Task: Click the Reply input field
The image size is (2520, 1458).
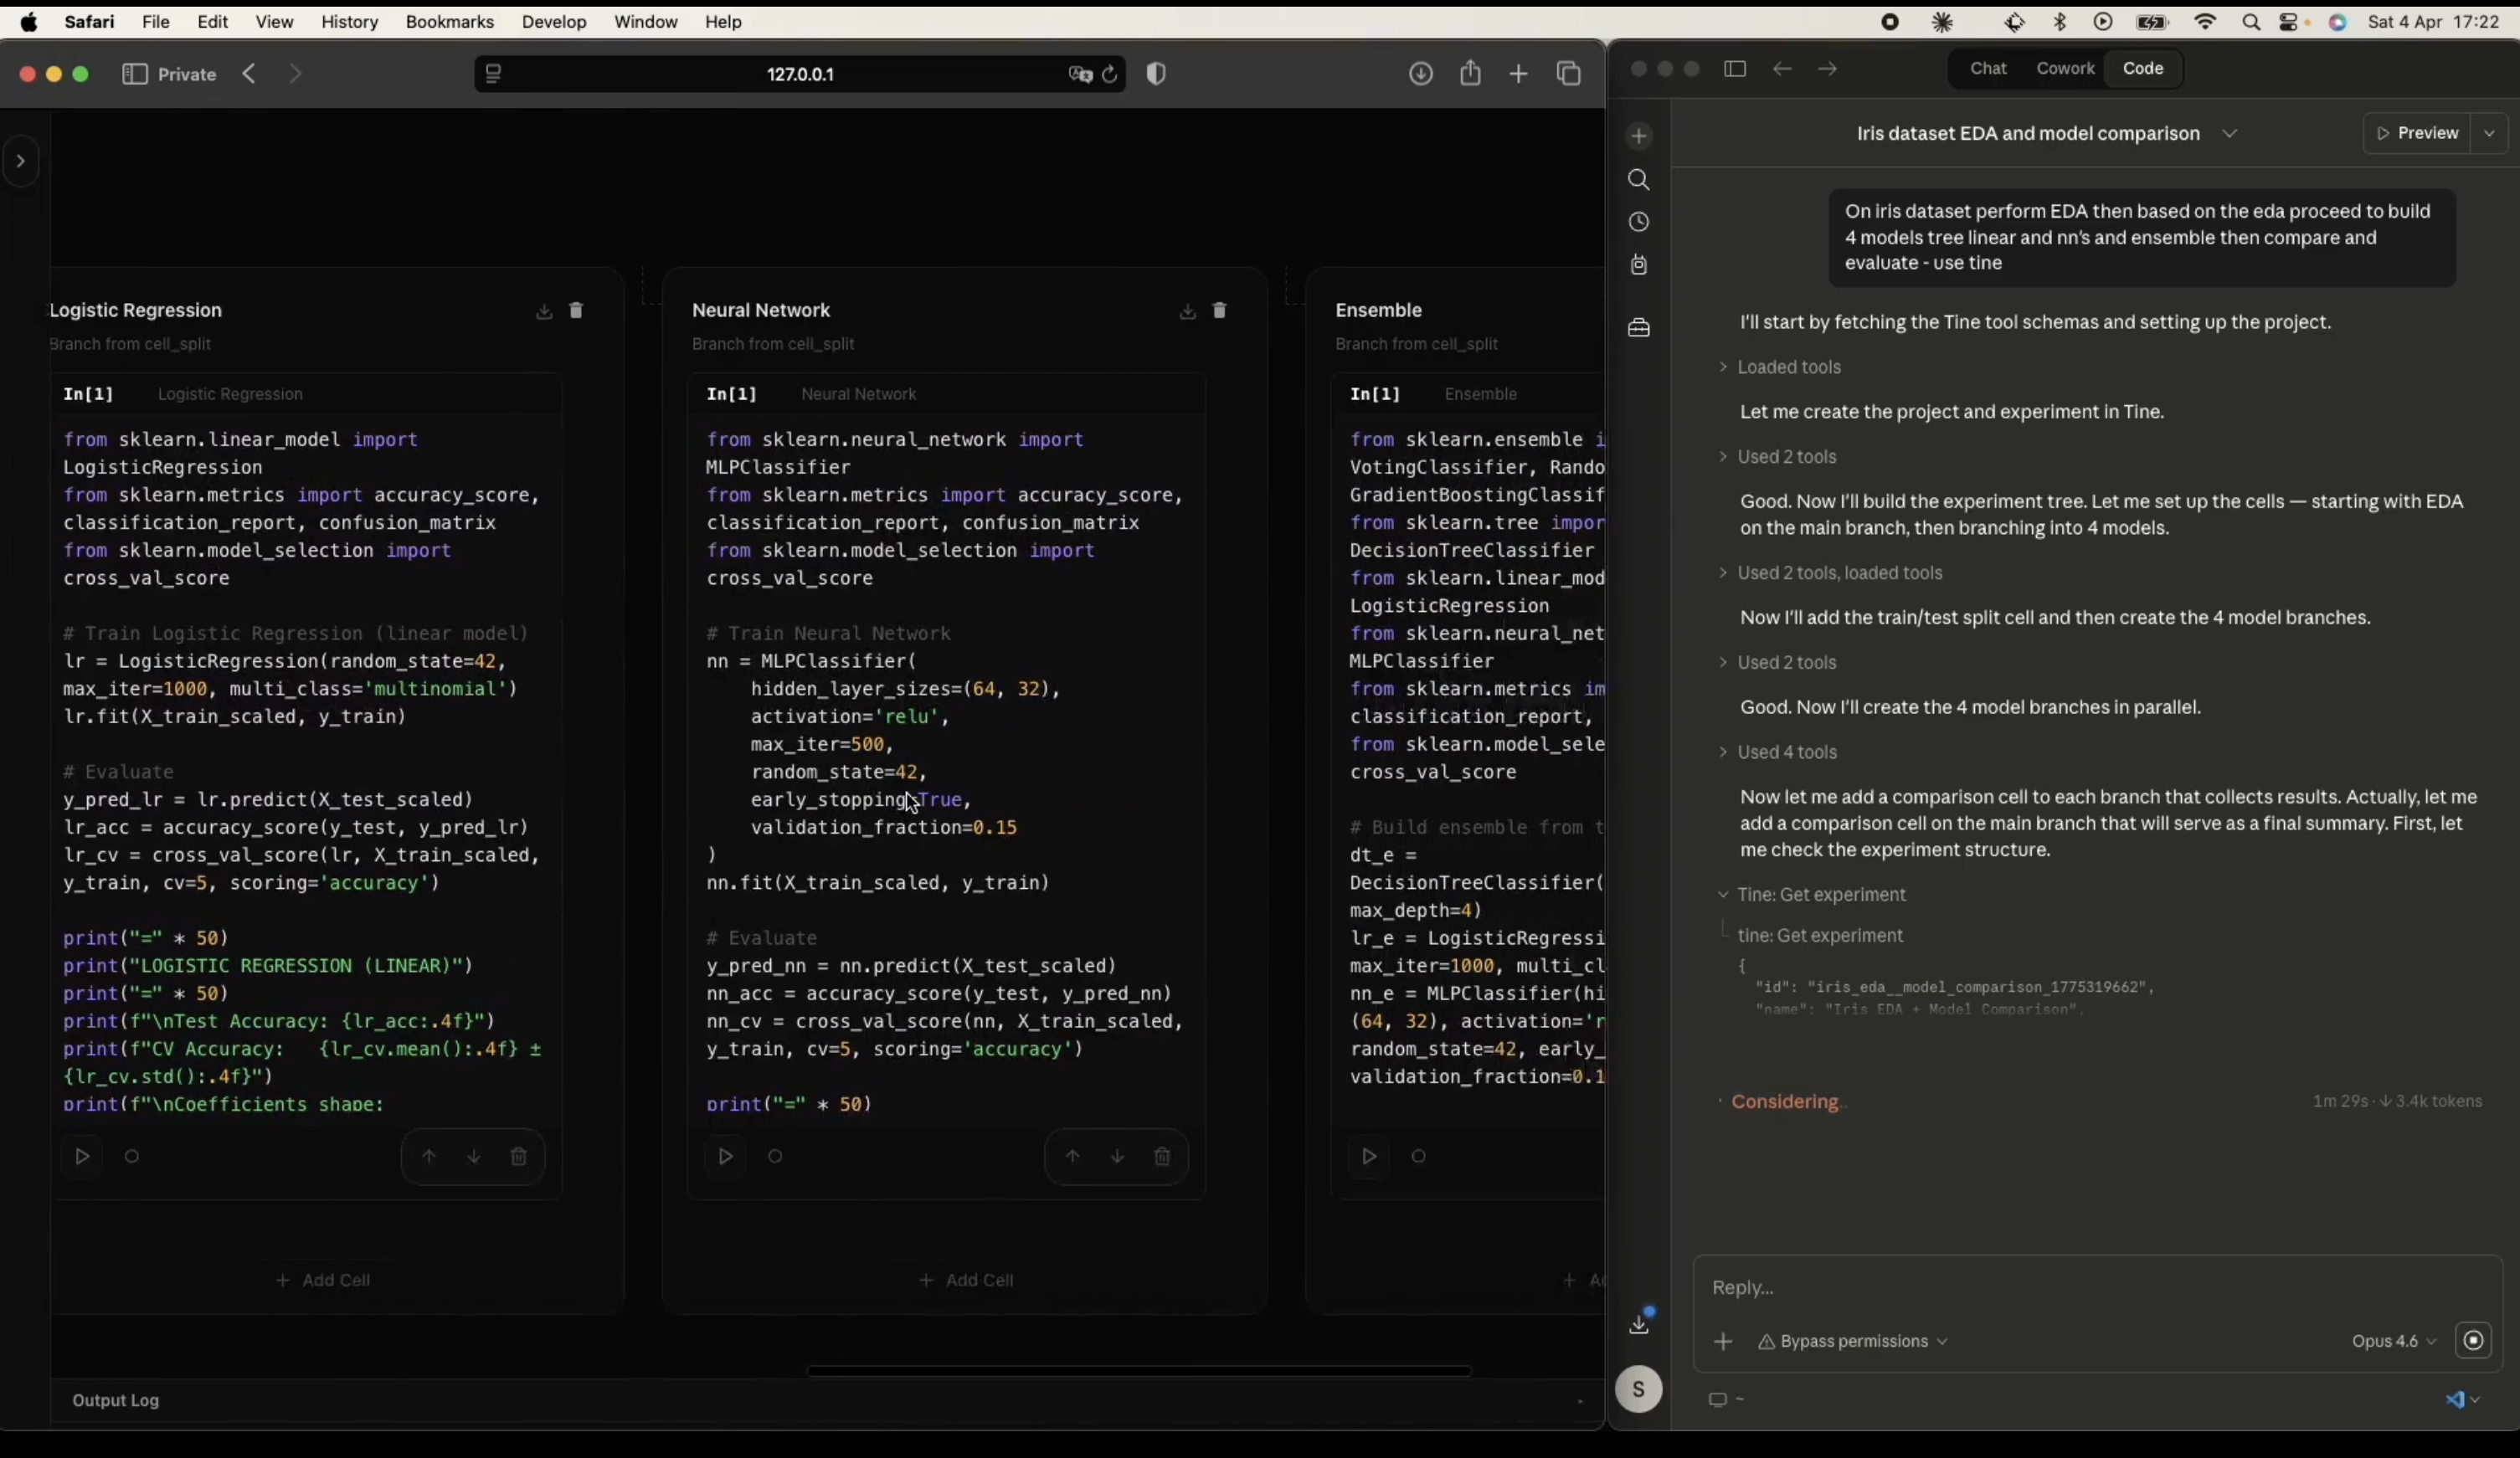Action: [x=2090, y=1288]
